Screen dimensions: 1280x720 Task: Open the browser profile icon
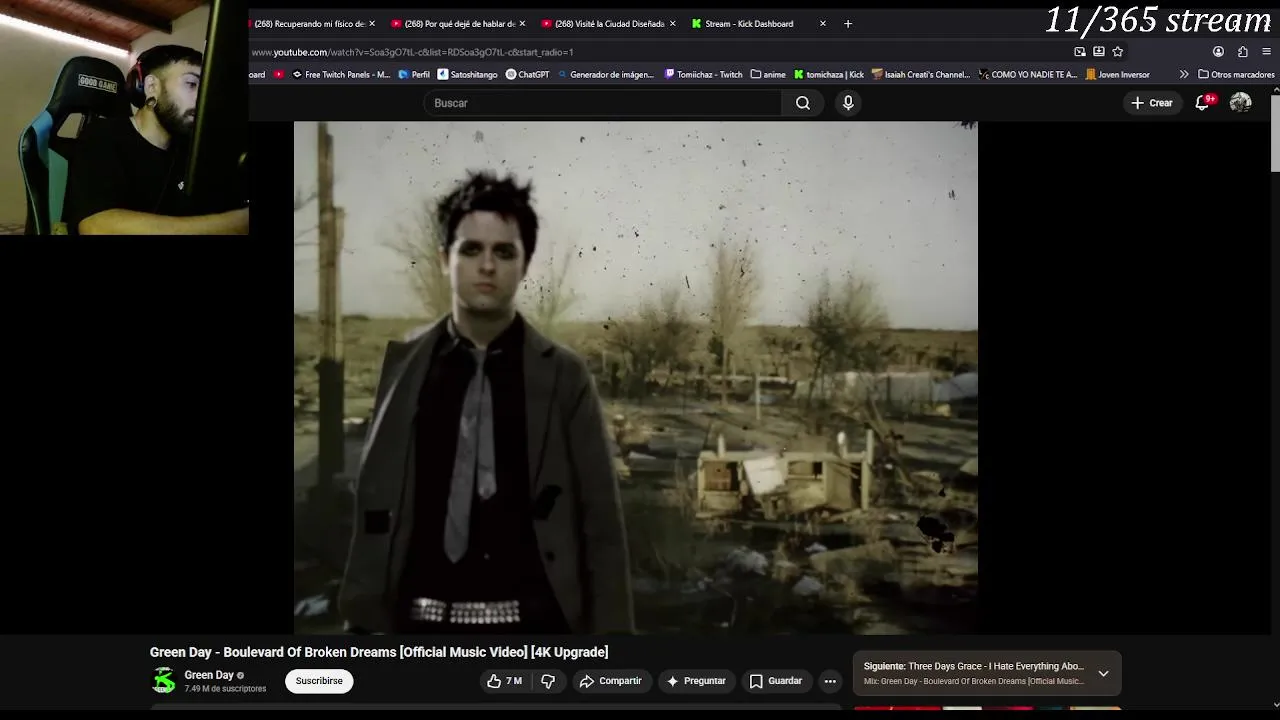pos(1218,52)
